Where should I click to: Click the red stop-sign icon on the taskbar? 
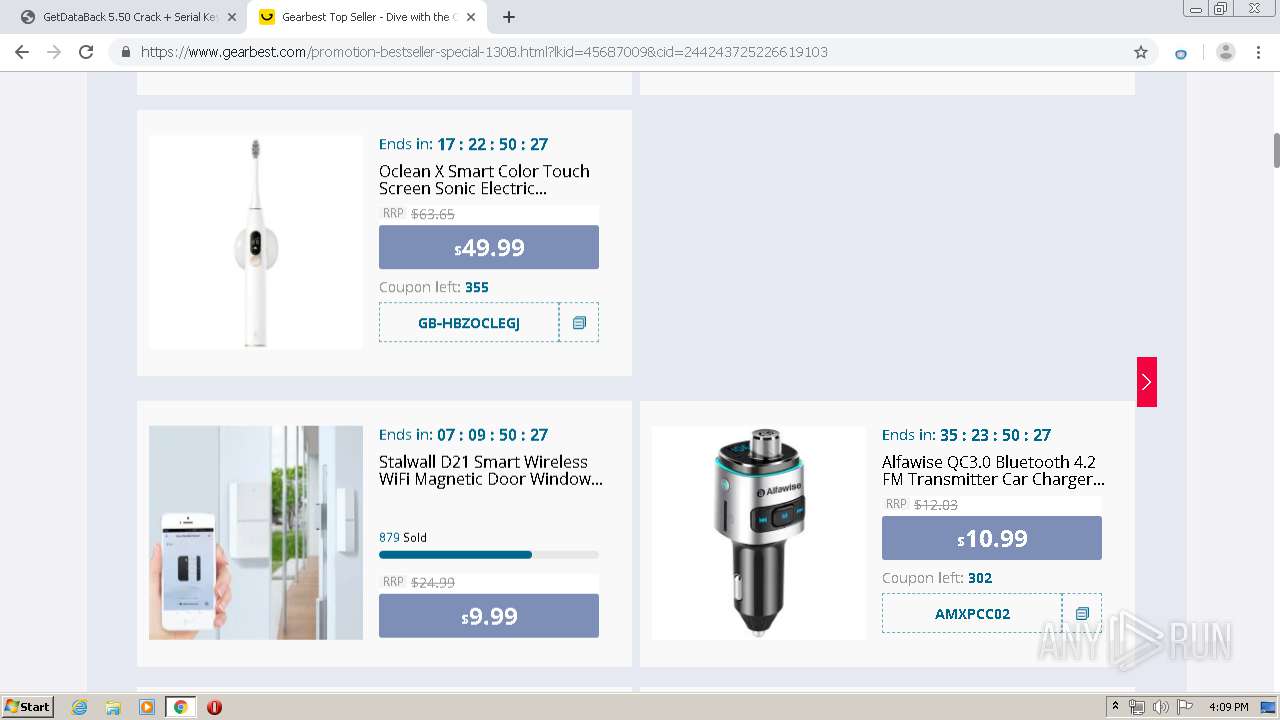point(214,707)
